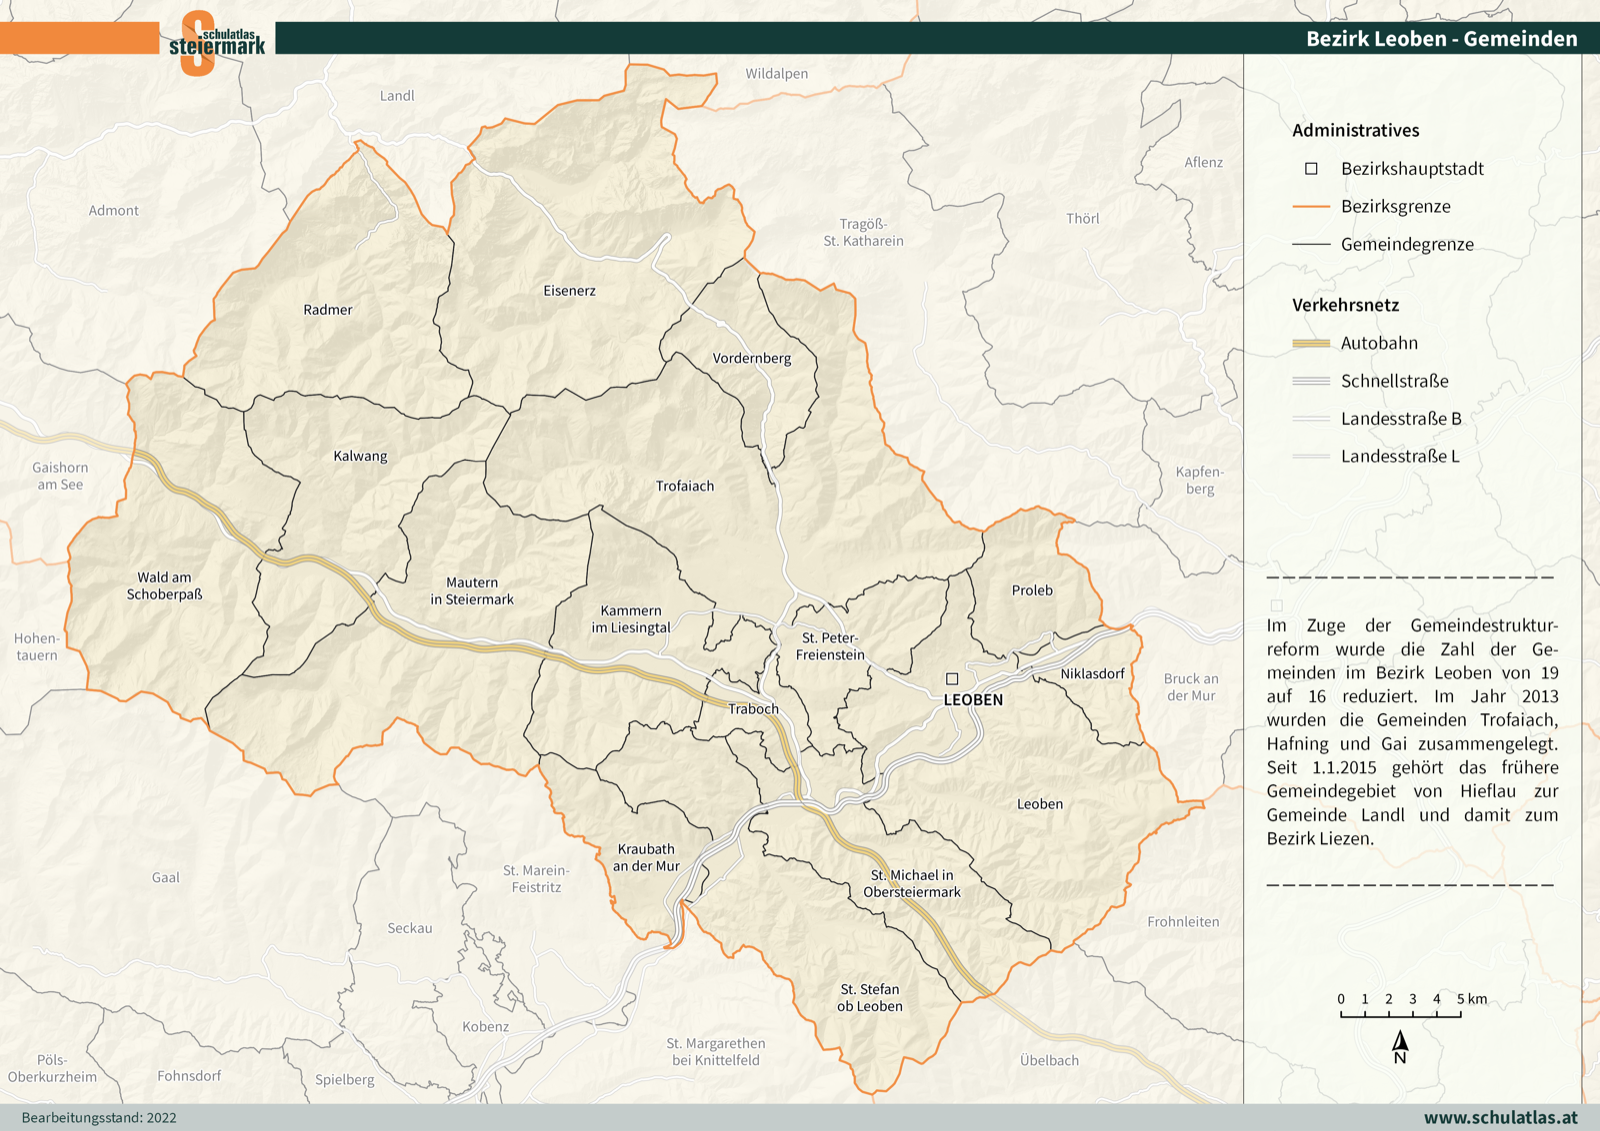Click the Landesstraße B legend line symbol
Screen dimensions: 1600x1131
[x=1310, y=419]
